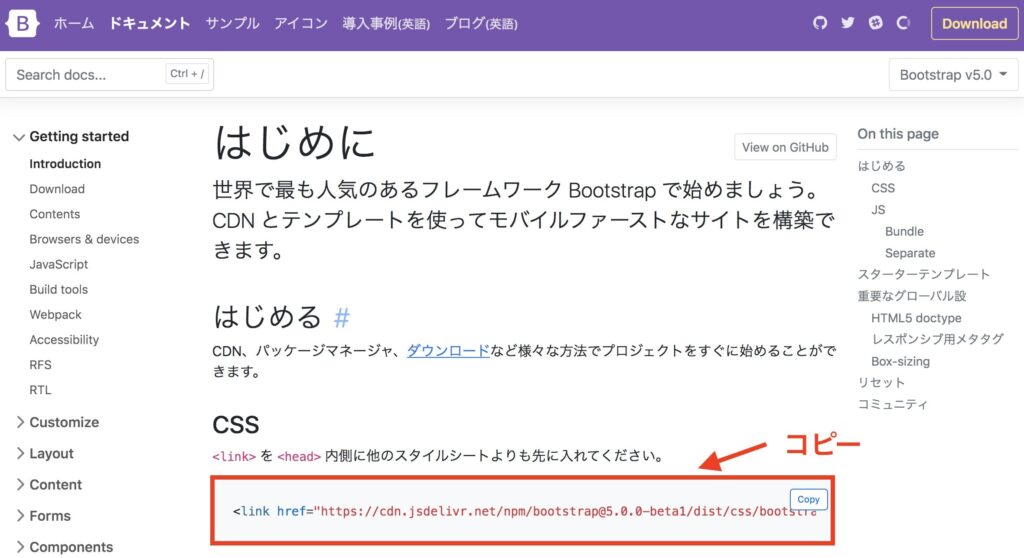The width and height of the screenshot is (1024, 558).
Task: Jump to 重要なグローバル設 in On this page
Action: point(912,296)
